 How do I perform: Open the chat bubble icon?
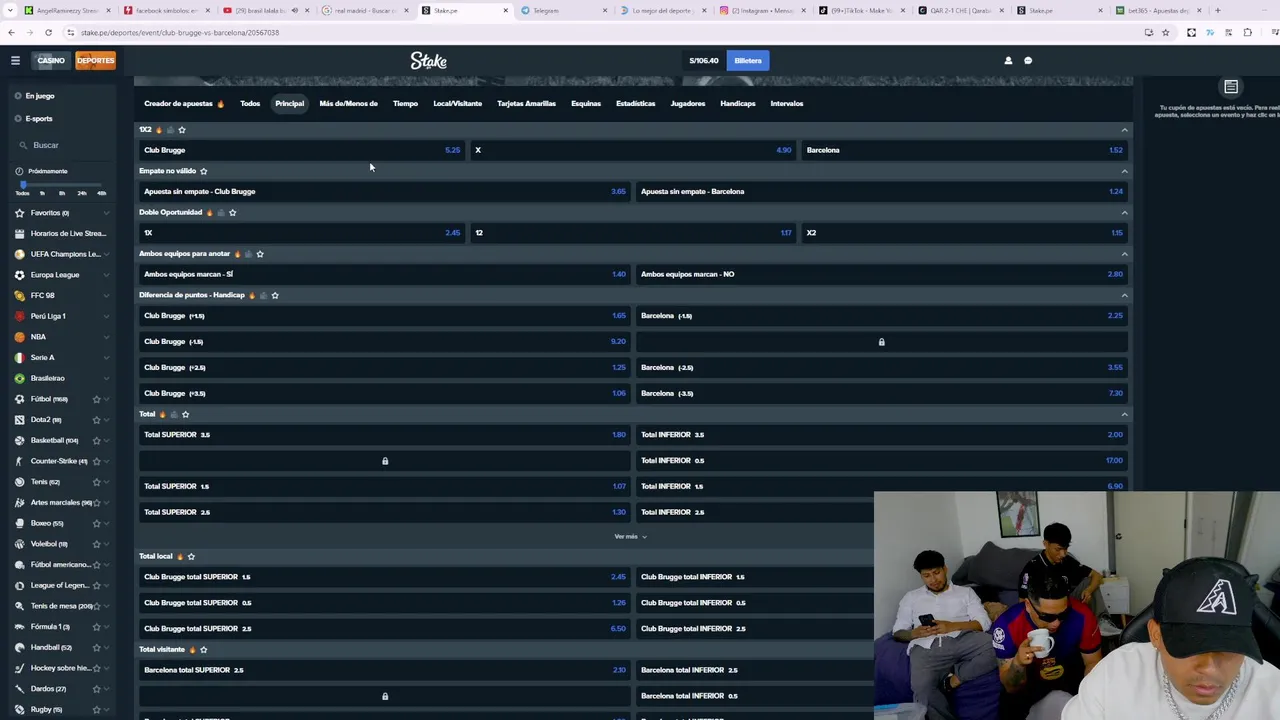point(1028,60)
